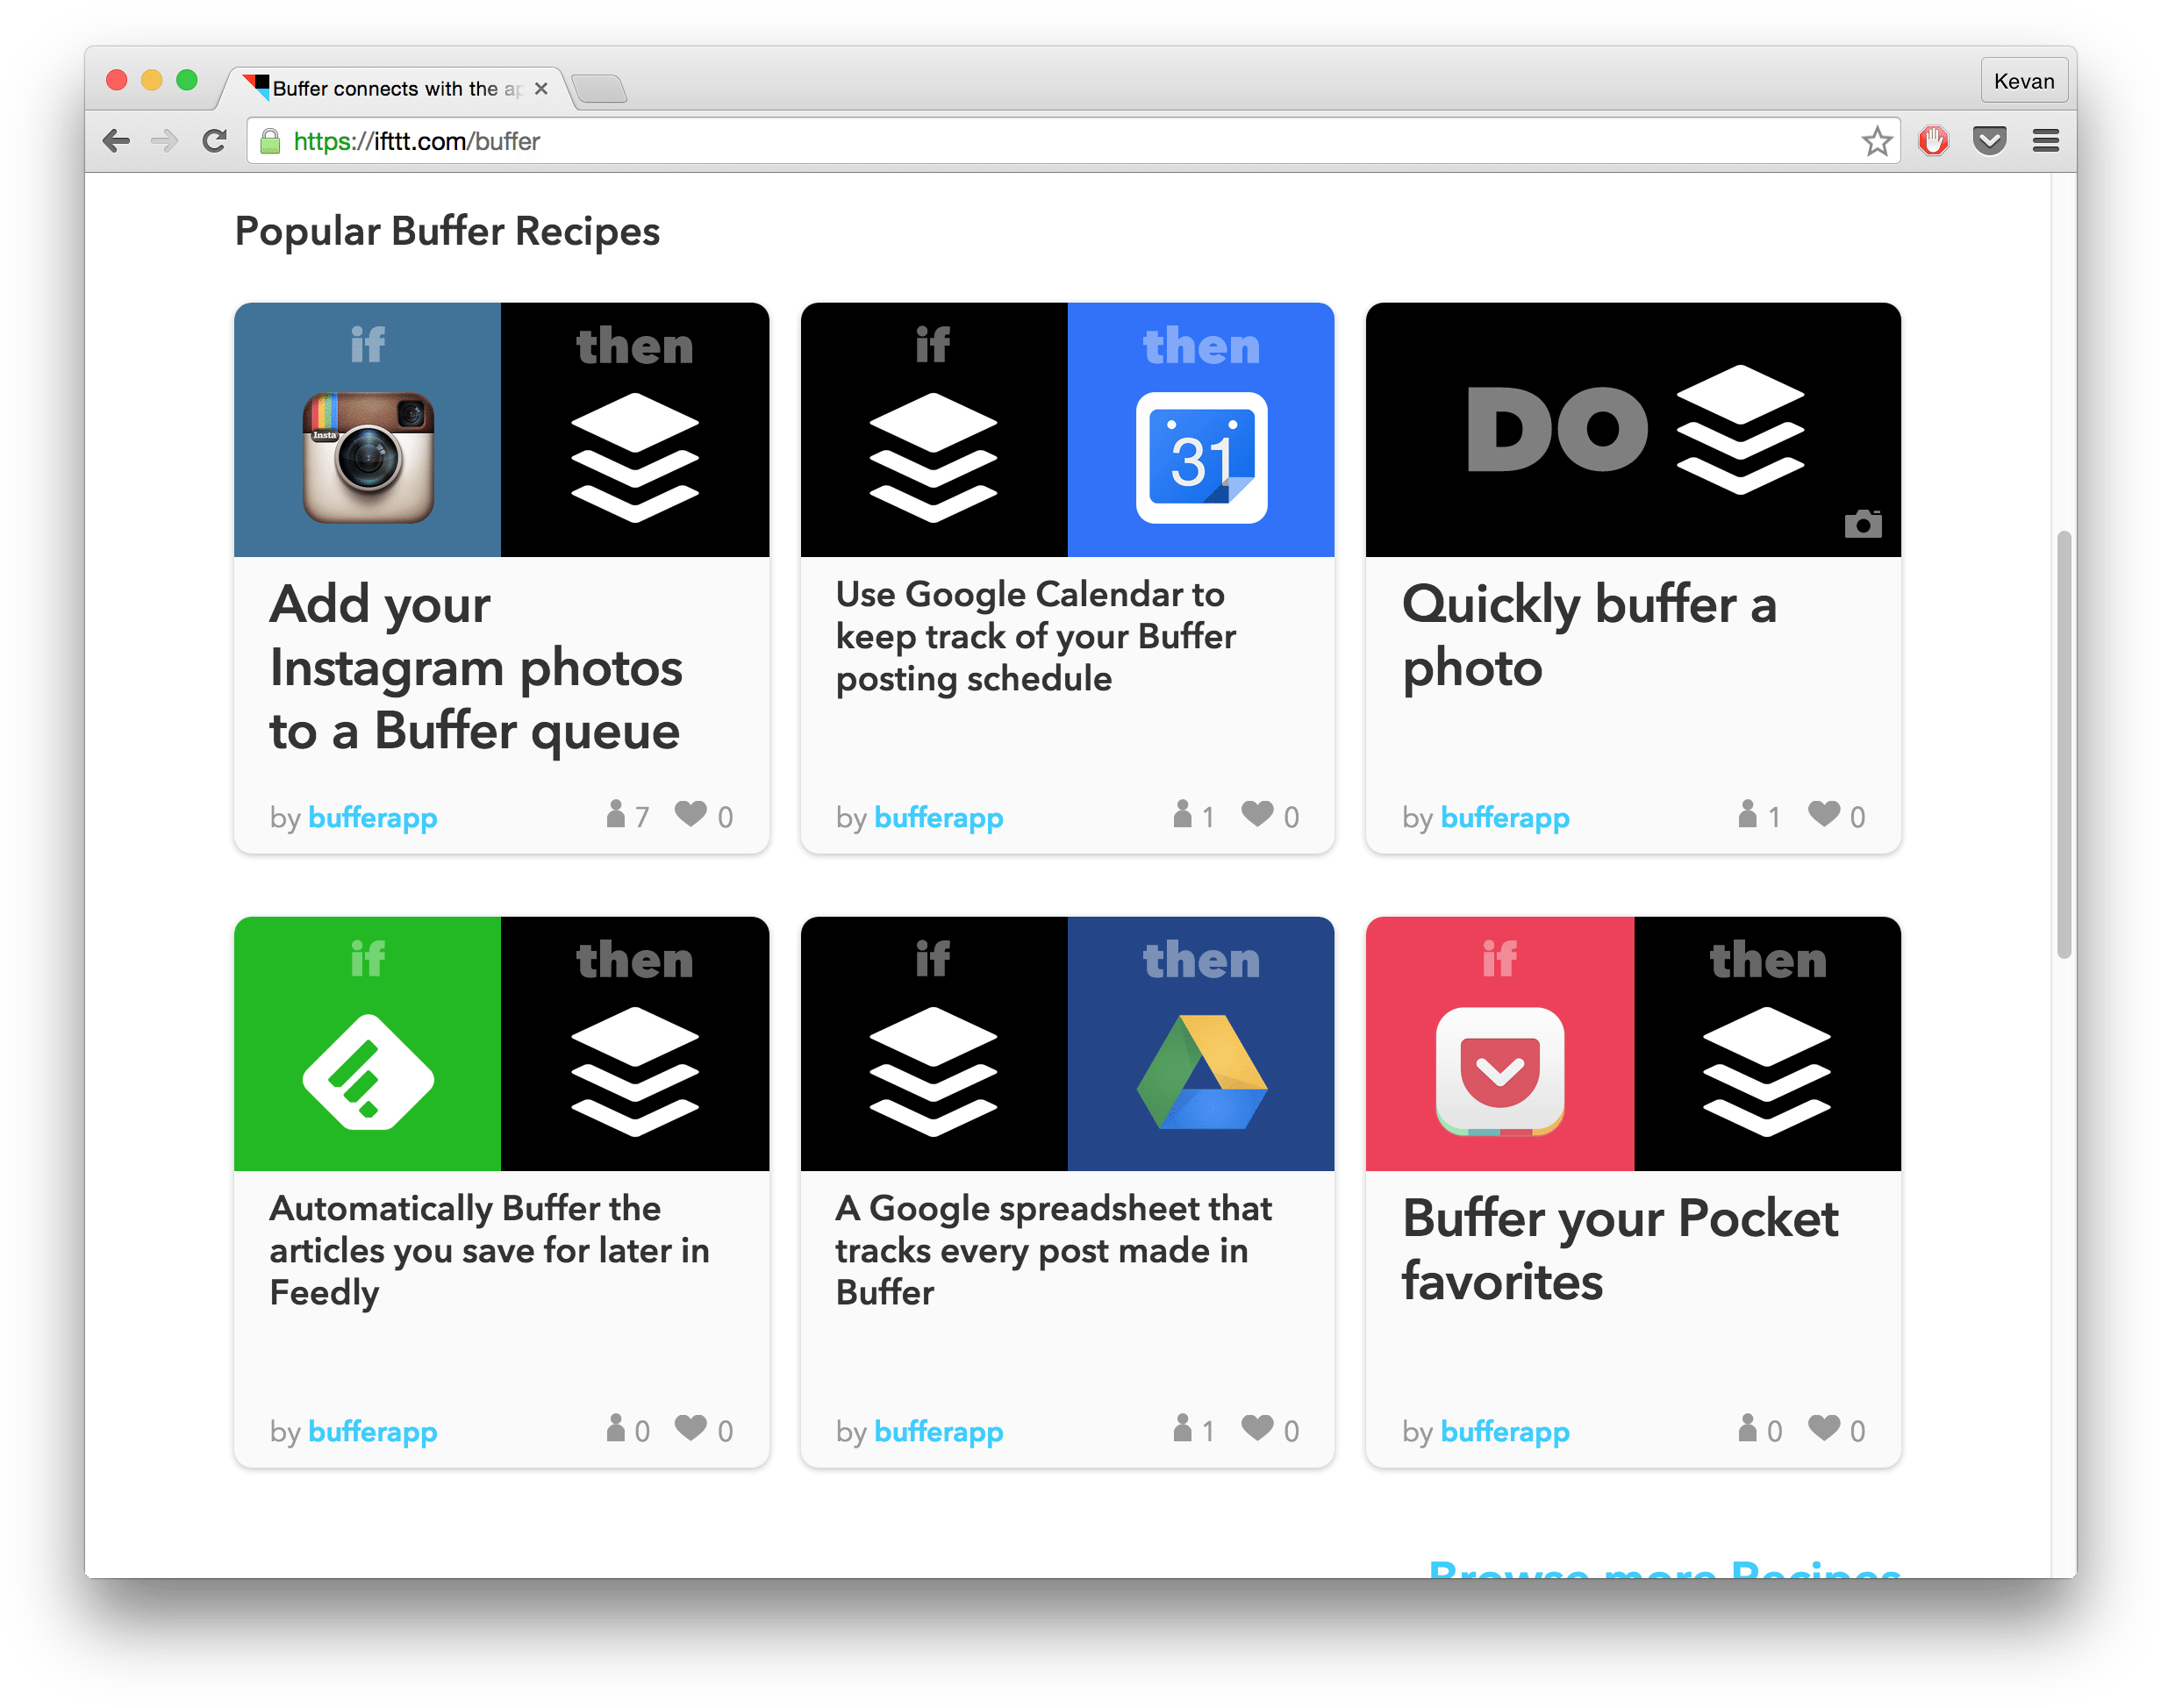Toggle the heart on Buffer your Pocket favorites

(x=1826, y=1428)
